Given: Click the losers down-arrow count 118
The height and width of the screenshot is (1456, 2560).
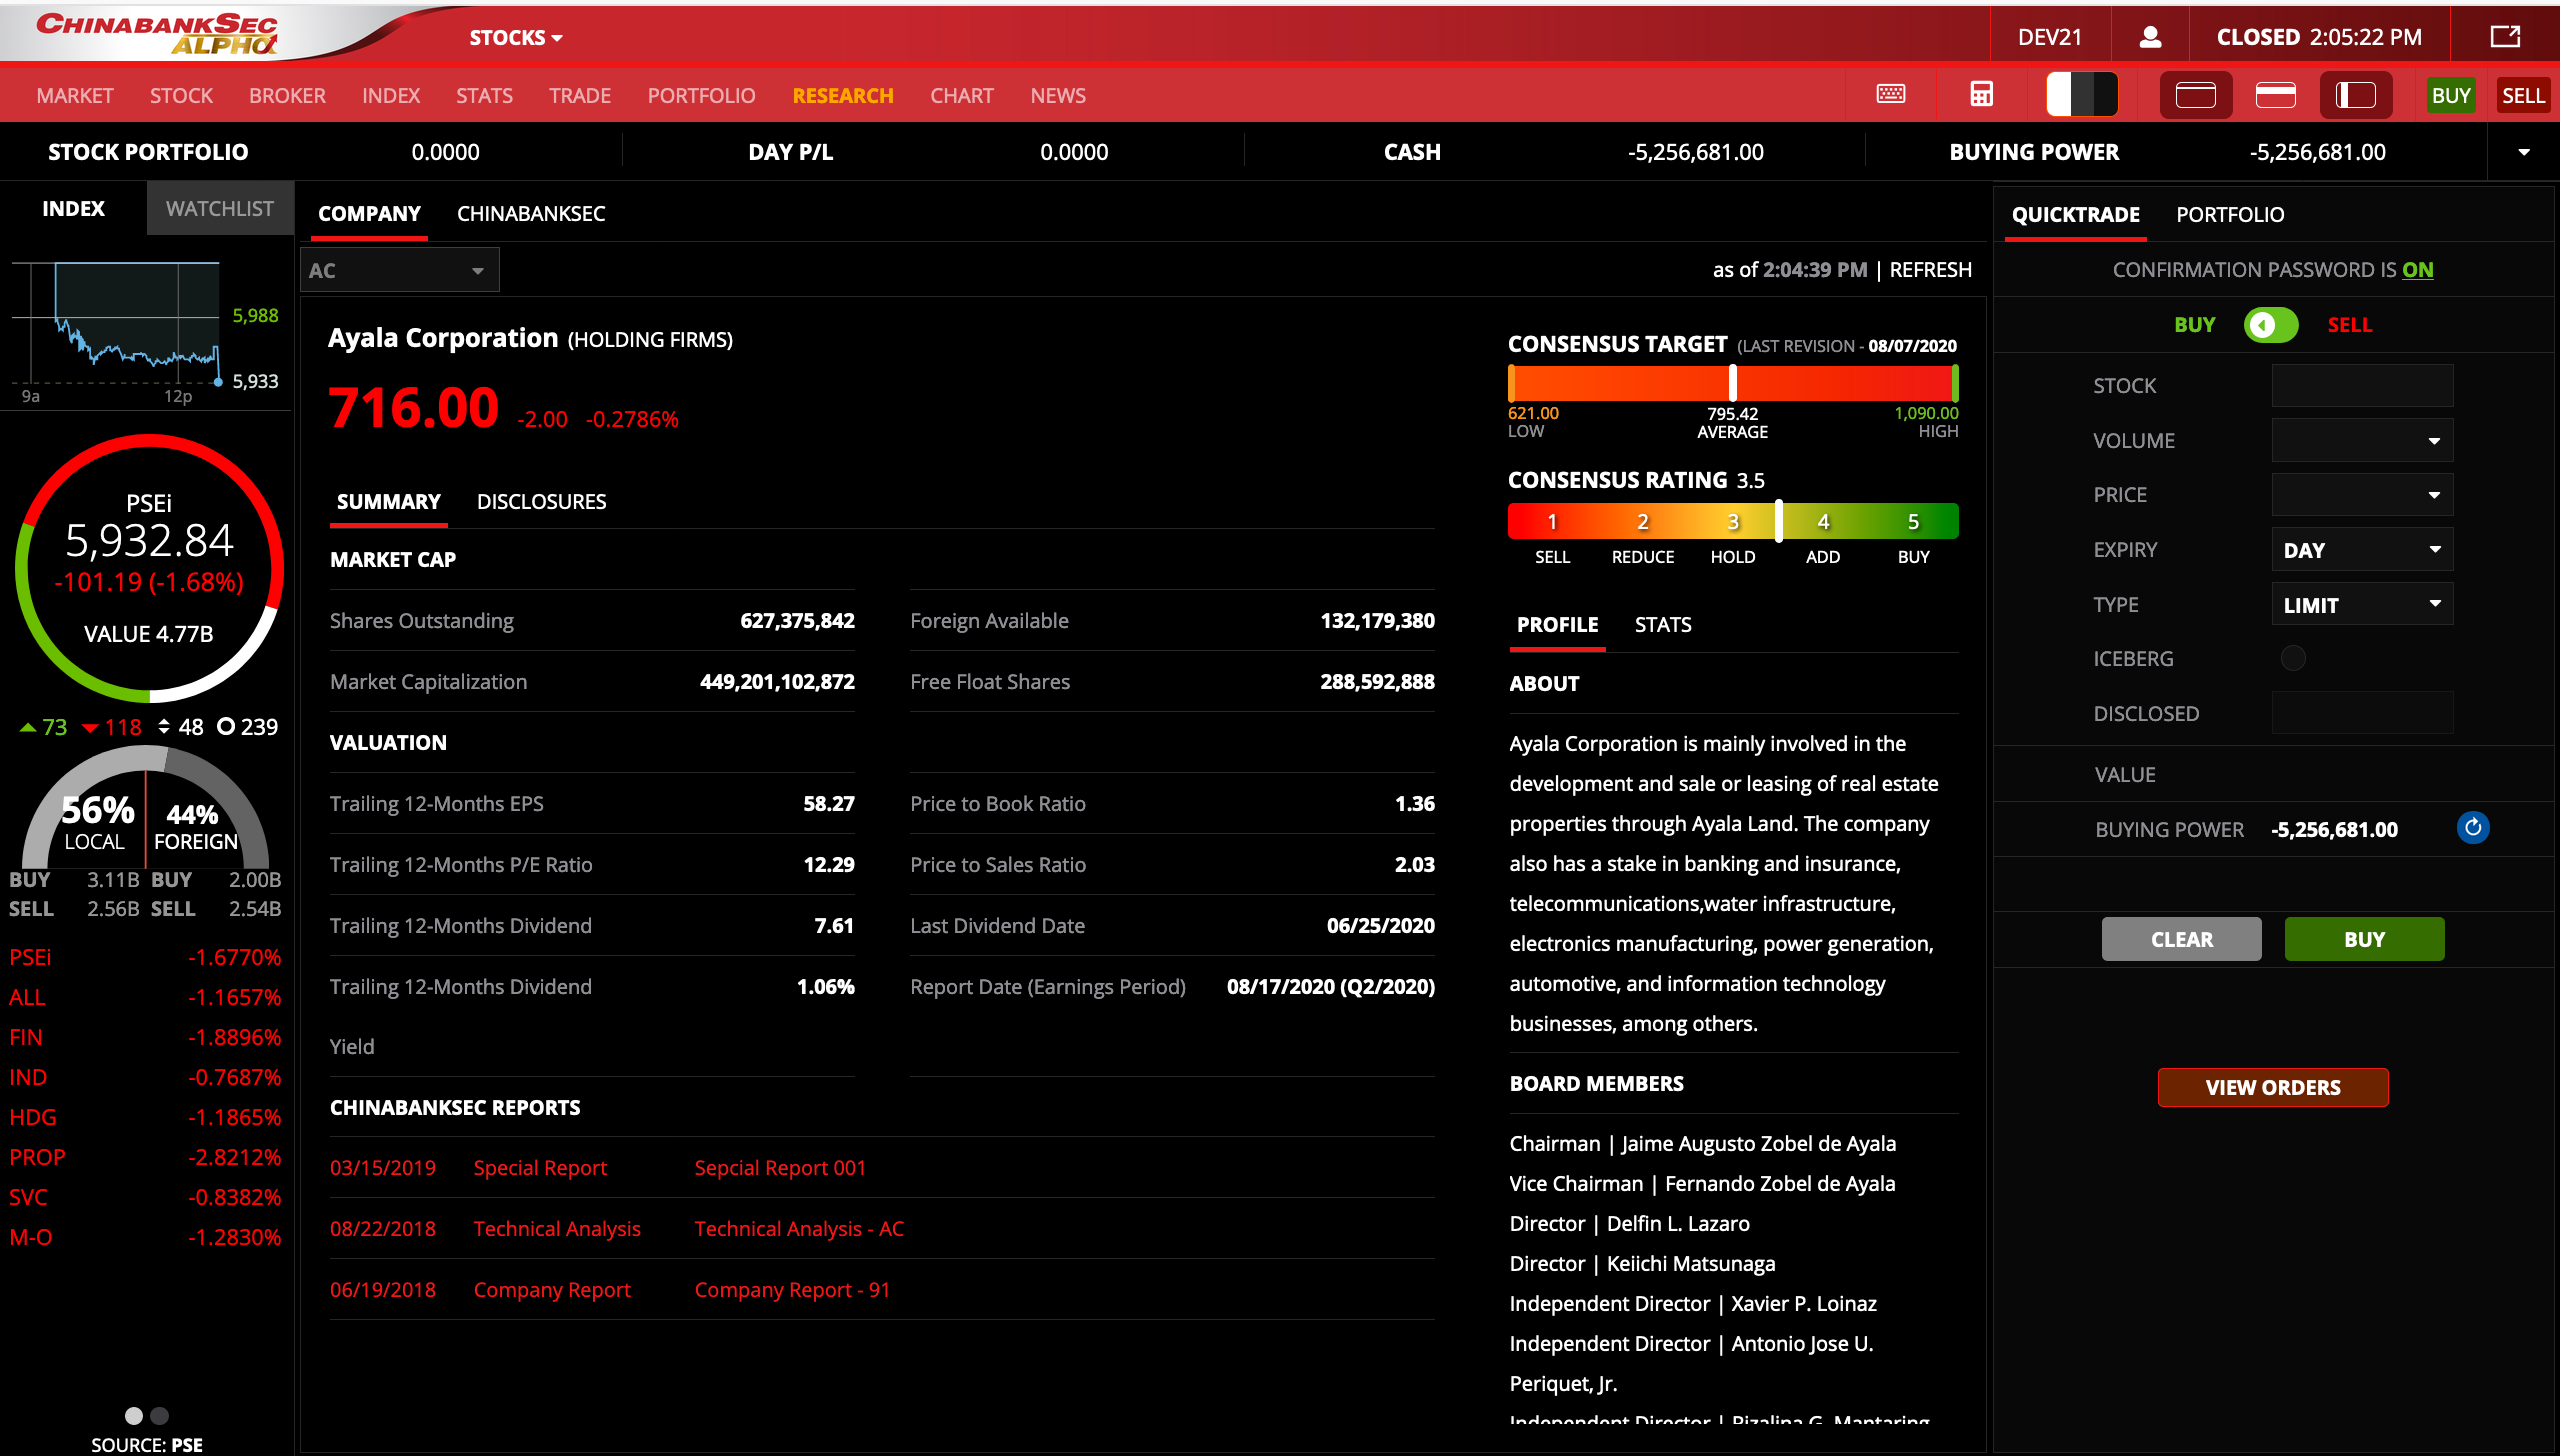Looking at the screenshot, I should tap(112, 727).
